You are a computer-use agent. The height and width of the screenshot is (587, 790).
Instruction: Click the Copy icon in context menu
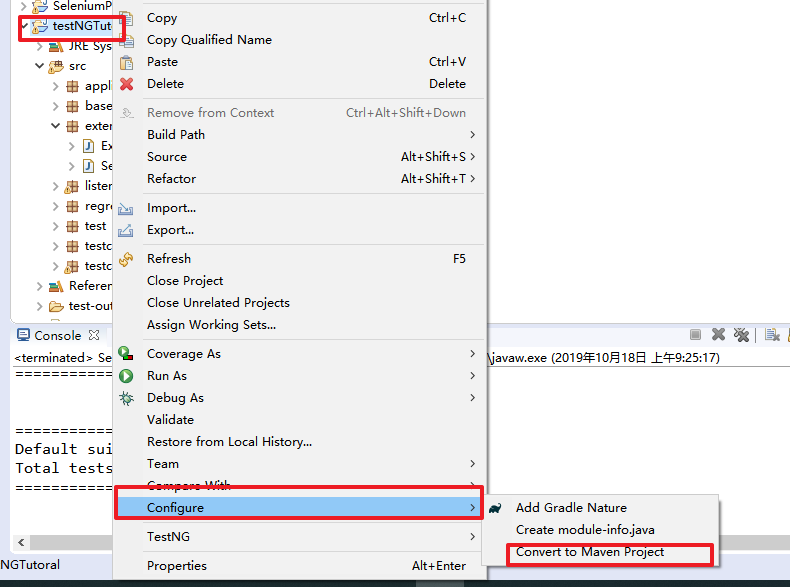[126, 19]
